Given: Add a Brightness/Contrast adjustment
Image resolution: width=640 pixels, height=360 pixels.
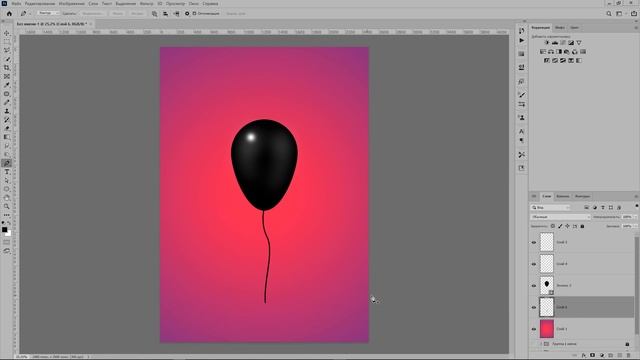Looking at the screenshot, I should pyautogui.click(x=547, y=42).
